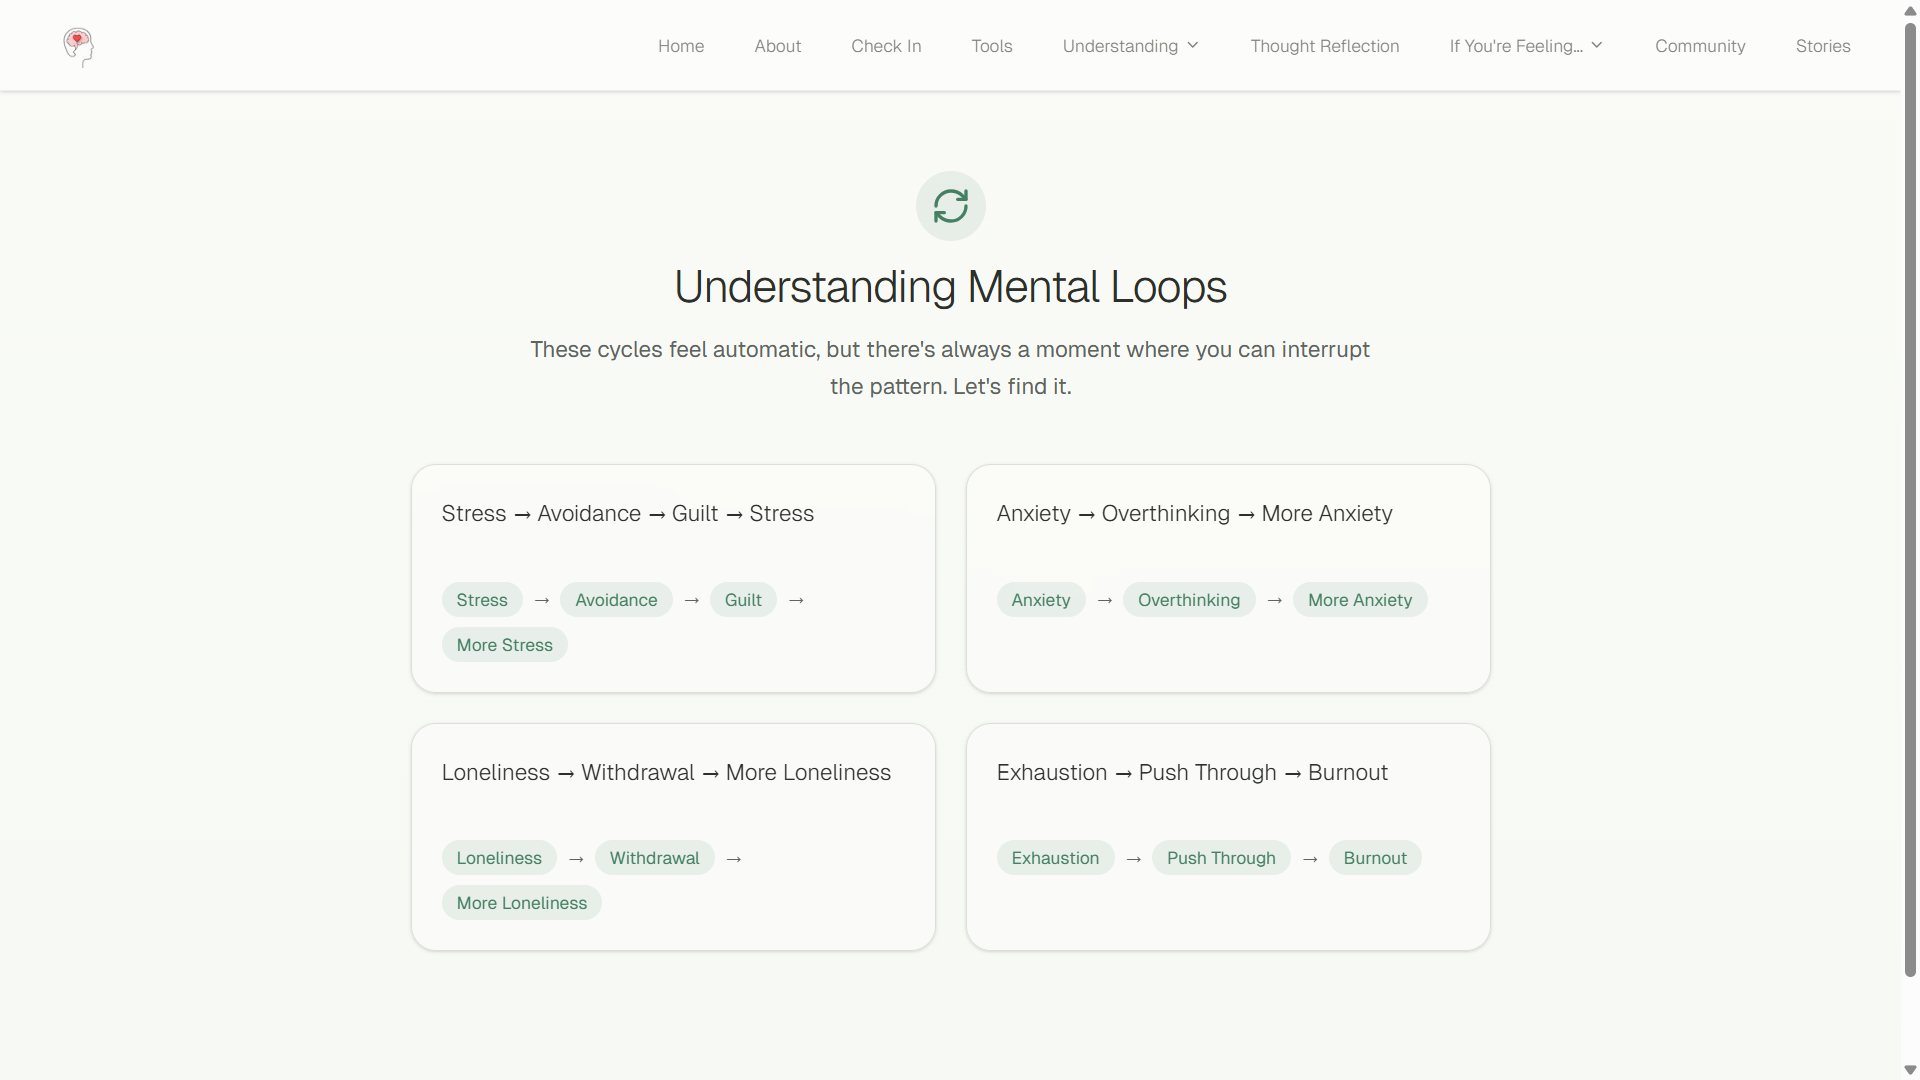Click the More Anxiety pill tag

1360,600
